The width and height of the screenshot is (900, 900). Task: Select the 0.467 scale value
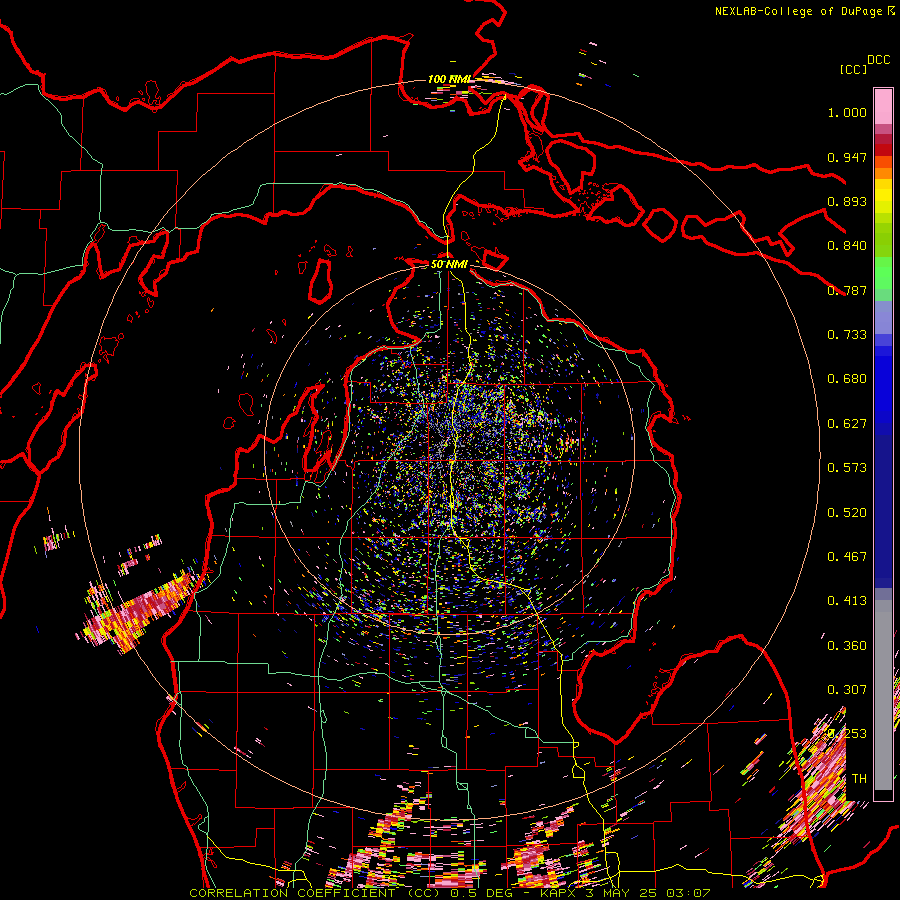coord(847,557)
